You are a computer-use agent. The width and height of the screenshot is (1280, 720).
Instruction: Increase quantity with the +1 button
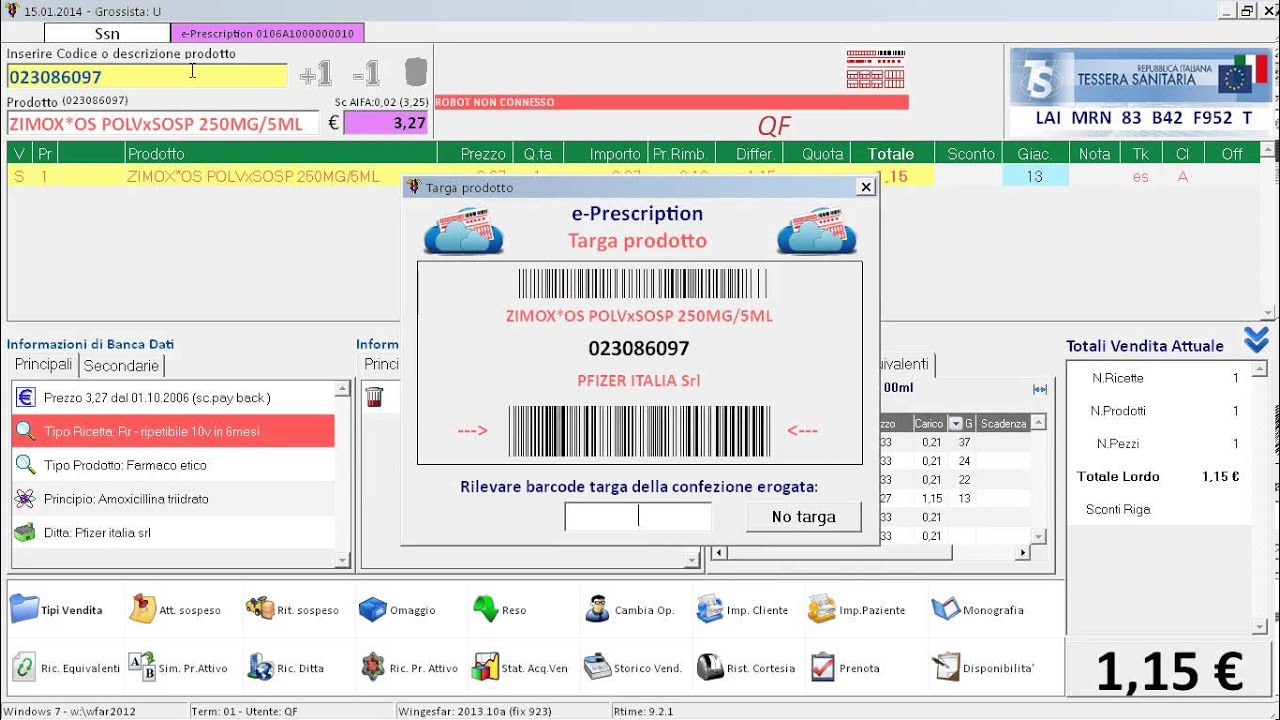315,74
